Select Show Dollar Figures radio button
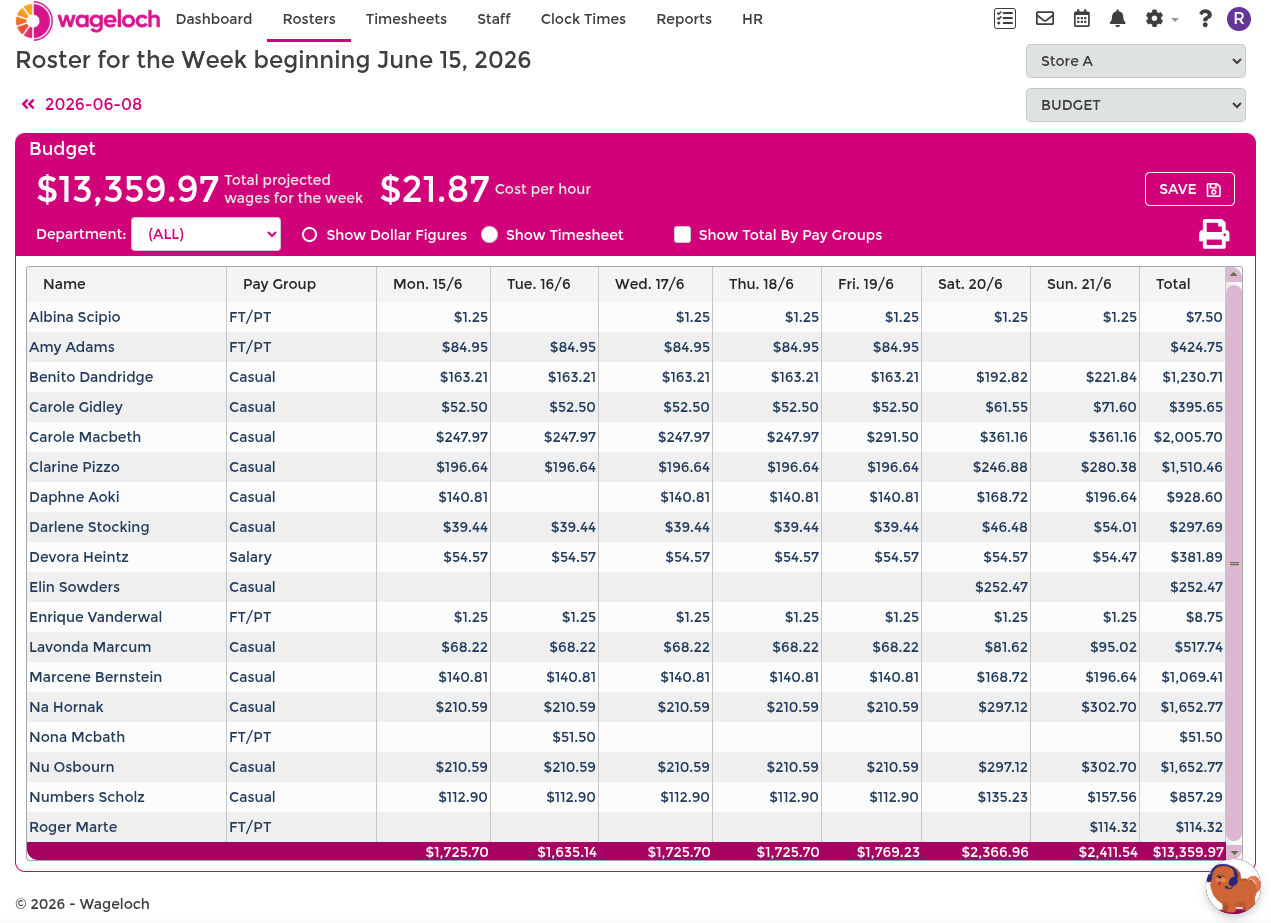Image resolution: width=1271 pixels, height=923 pixels. click(310, 235)
